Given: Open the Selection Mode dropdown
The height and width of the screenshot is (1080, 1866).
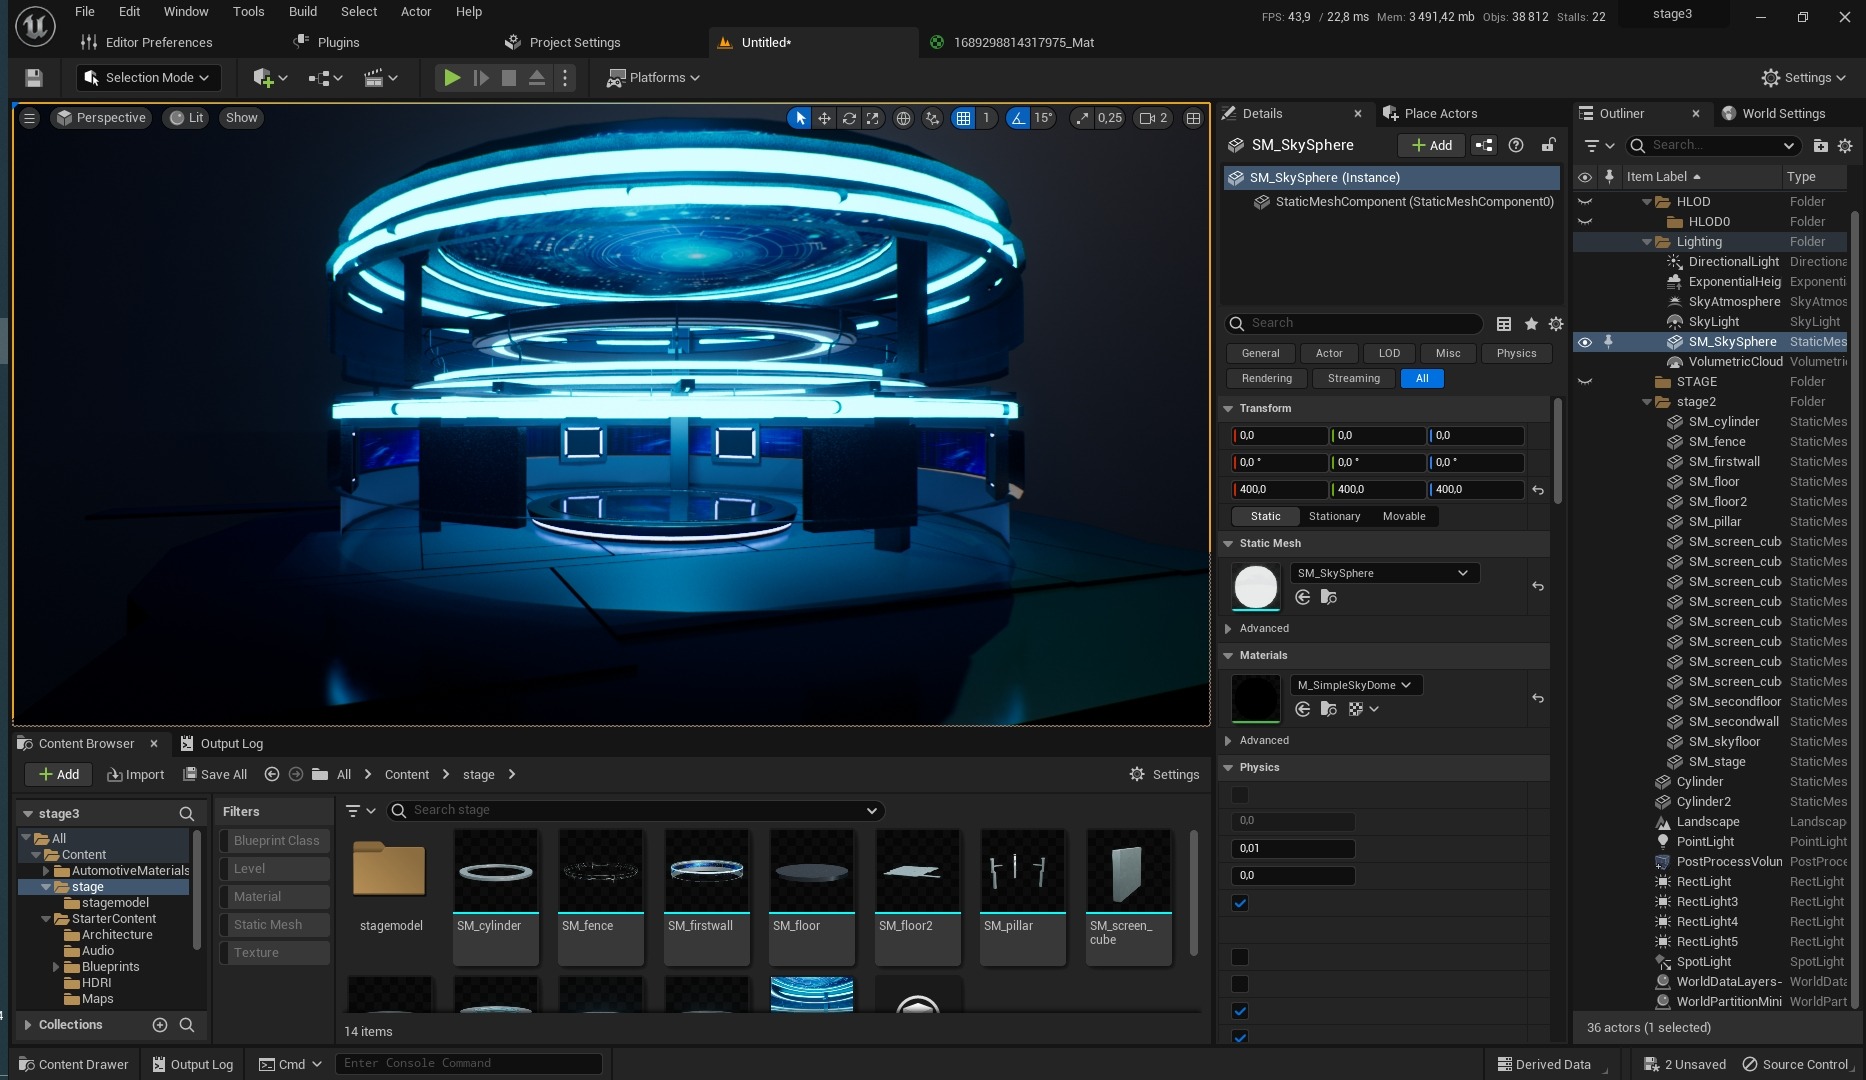Looking at the screenshot, I should click(x=147, y=78).
